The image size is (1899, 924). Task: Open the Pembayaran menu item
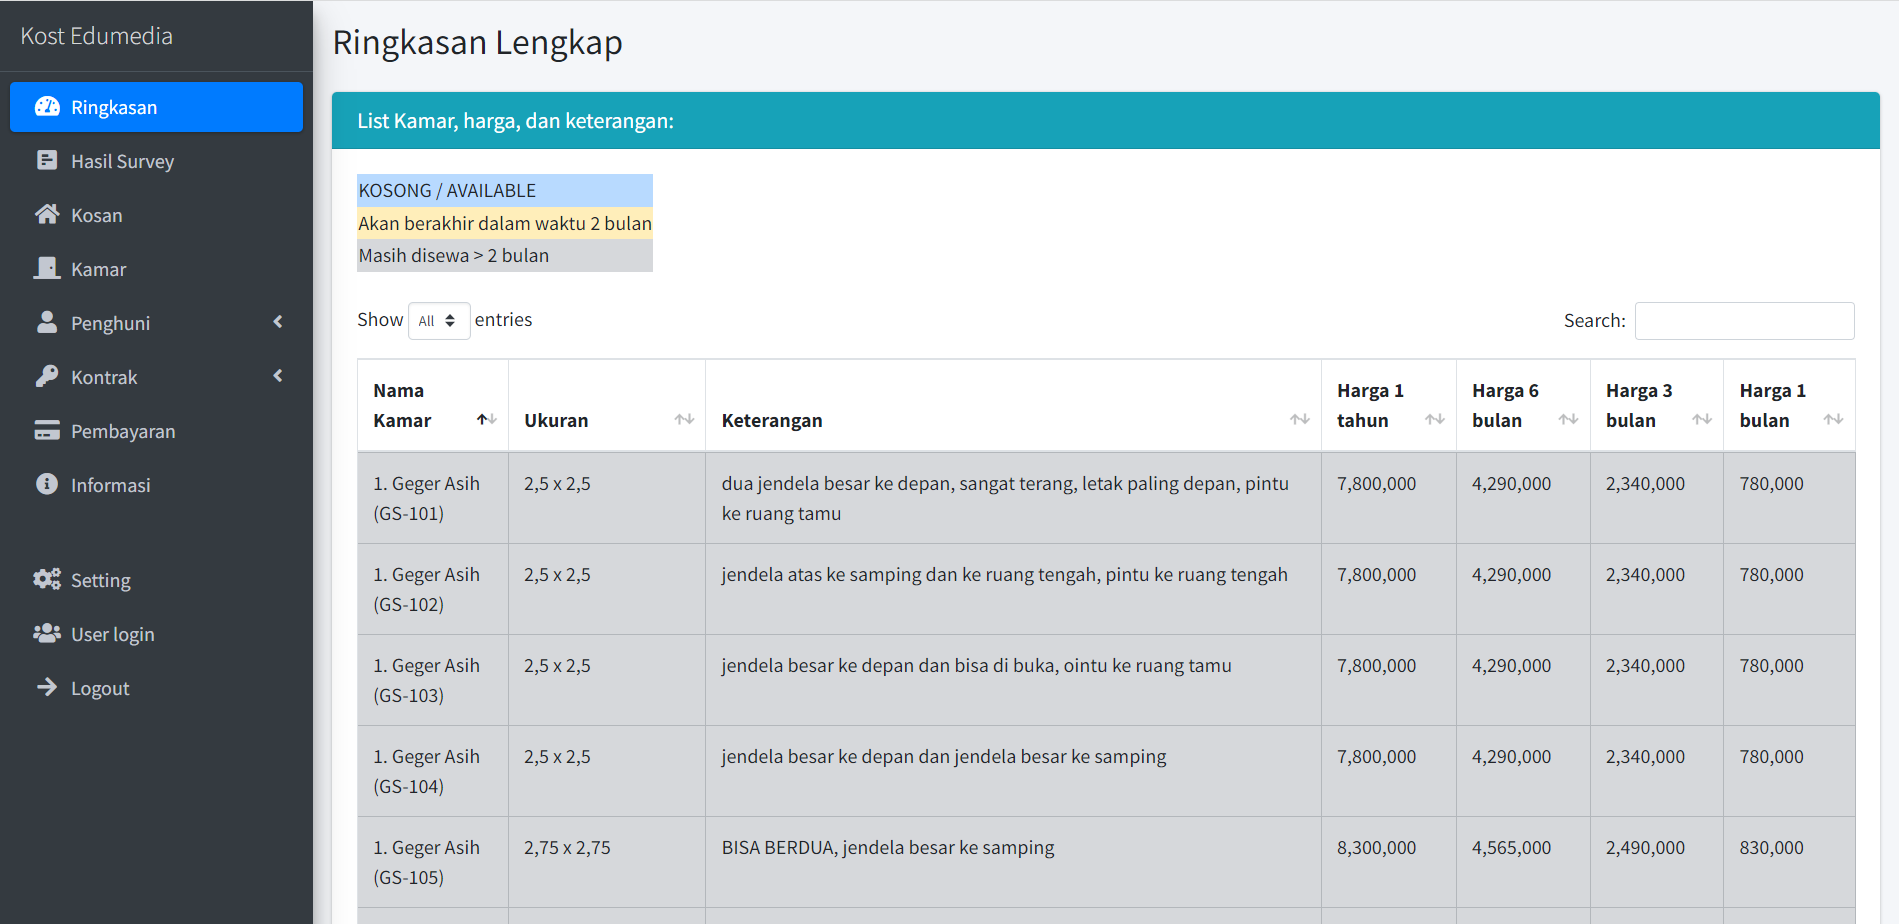[x=123, y=431]
